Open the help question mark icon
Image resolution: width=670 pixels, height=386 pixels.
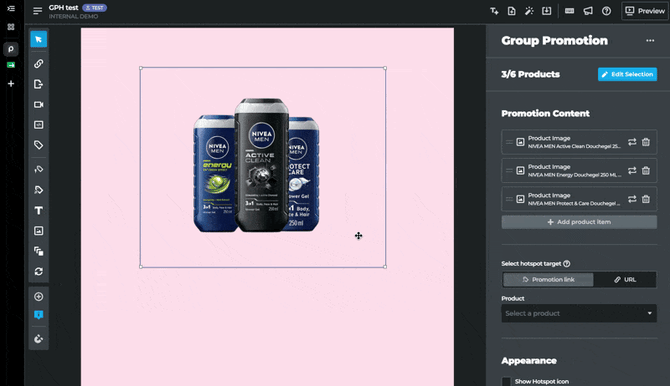coord(606,11)
